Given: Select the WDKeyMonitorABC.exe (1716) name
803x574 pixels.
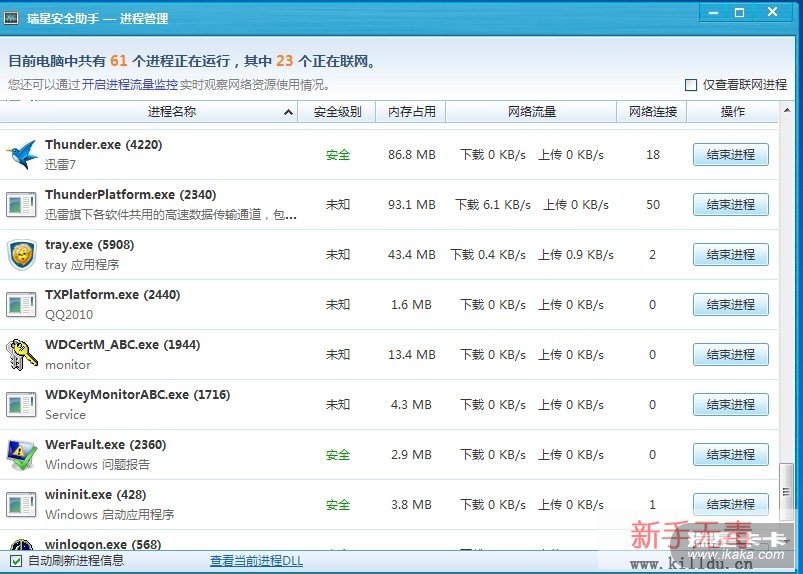Looking at the screenshot, I should (138, 395).
